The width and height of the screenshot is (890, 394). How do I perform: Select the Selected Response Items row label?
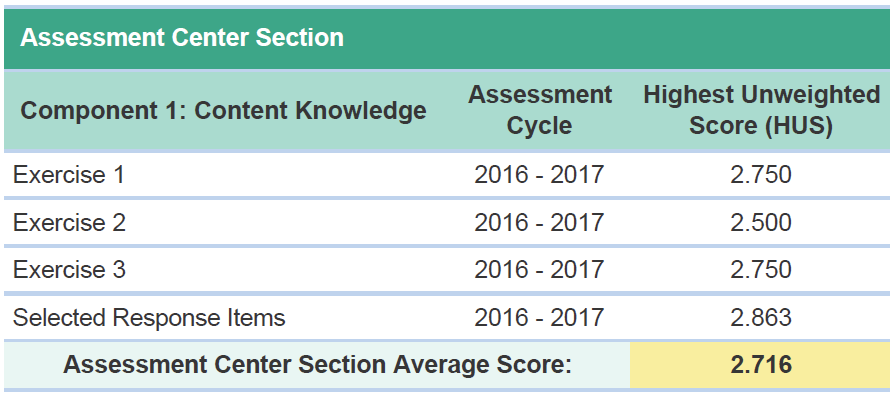tap(149, 317)
